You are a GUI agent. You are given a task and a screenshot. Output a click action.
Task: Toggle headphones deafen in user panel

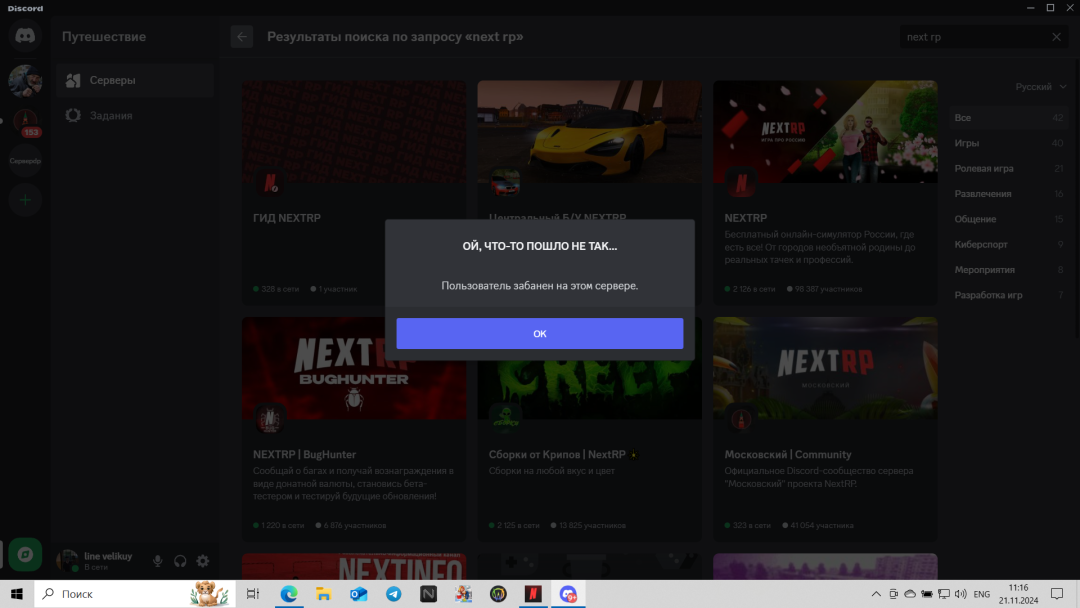(x=180, y=561)
